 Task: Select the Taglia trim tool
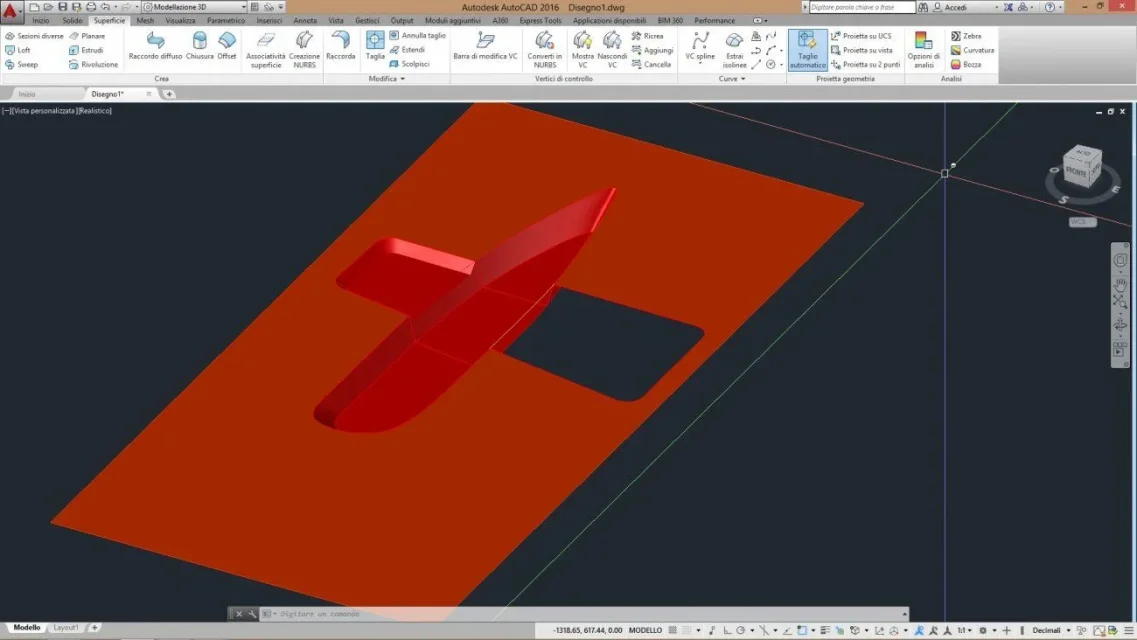[x=375, y=46]
